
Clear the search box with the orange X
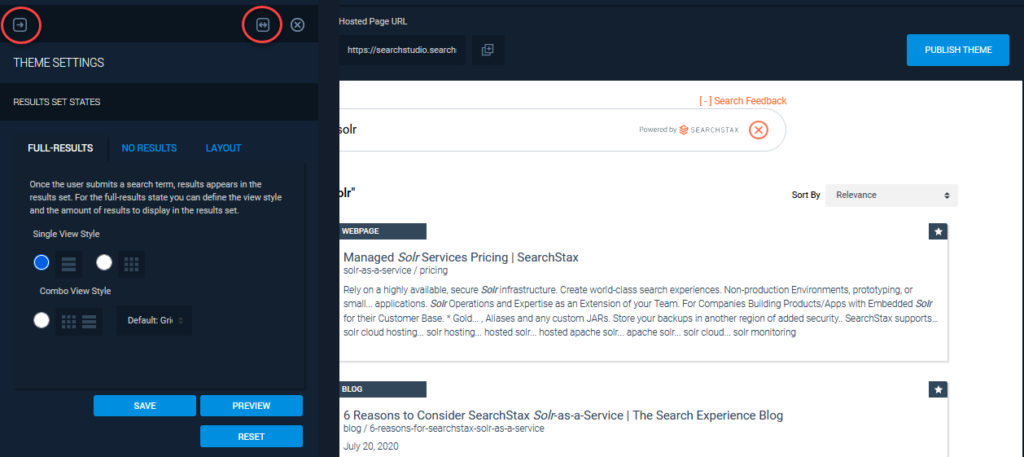point(758,130)
